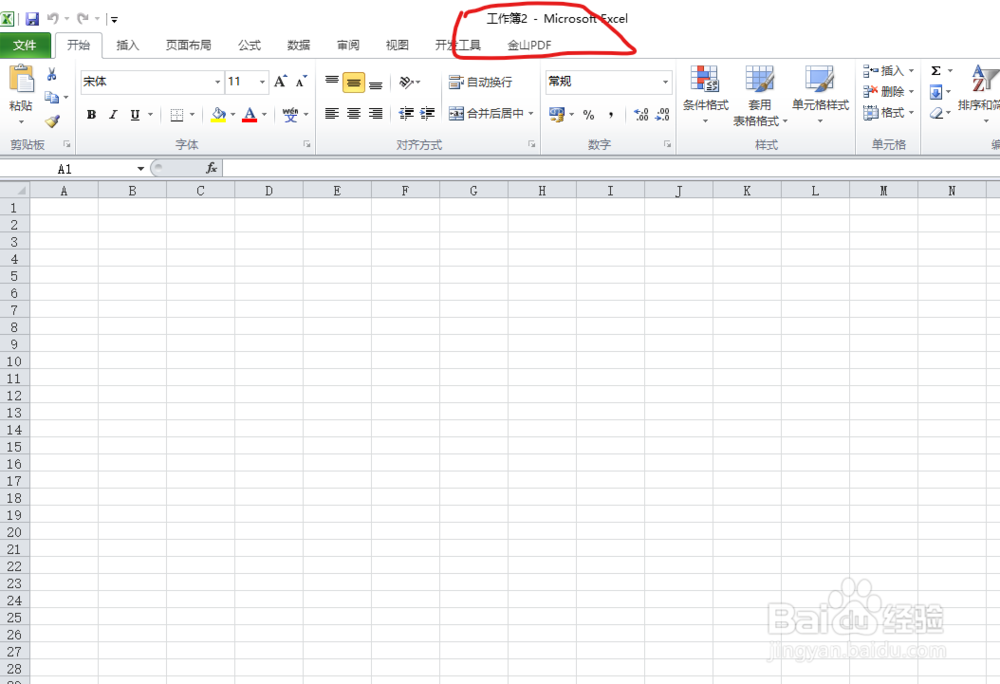This screenshot has width=1000, height=684.
Task: Align text right
Action: (376, 113)
